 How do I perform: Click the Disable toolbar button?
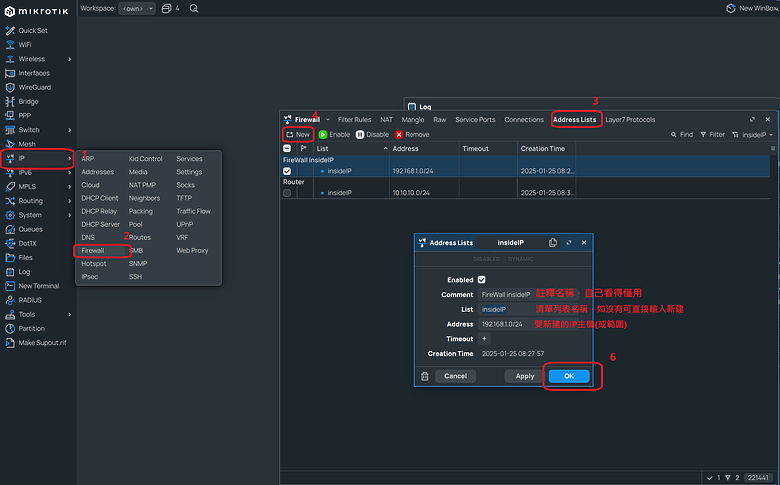coord(373,135)
